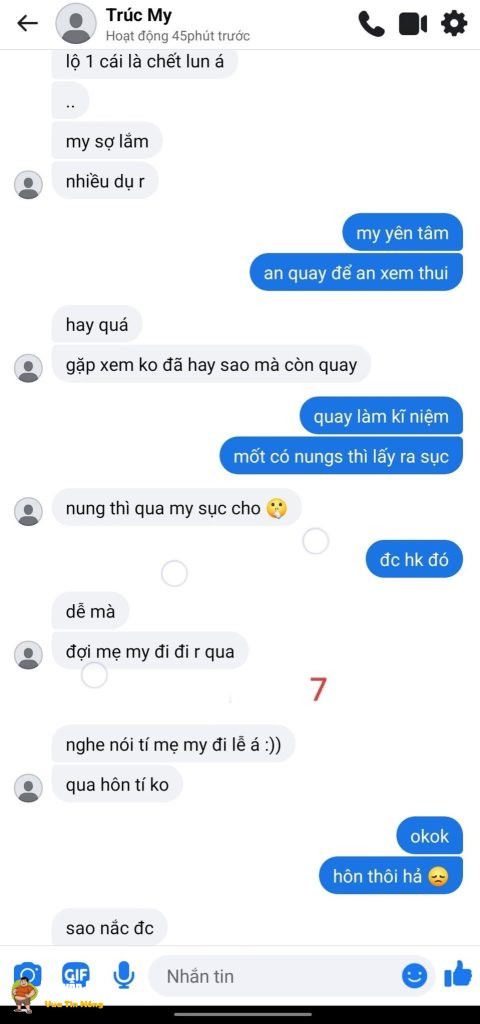Tap the microphone to record voice message
The image size is (480, 1024).
[123, 976]
